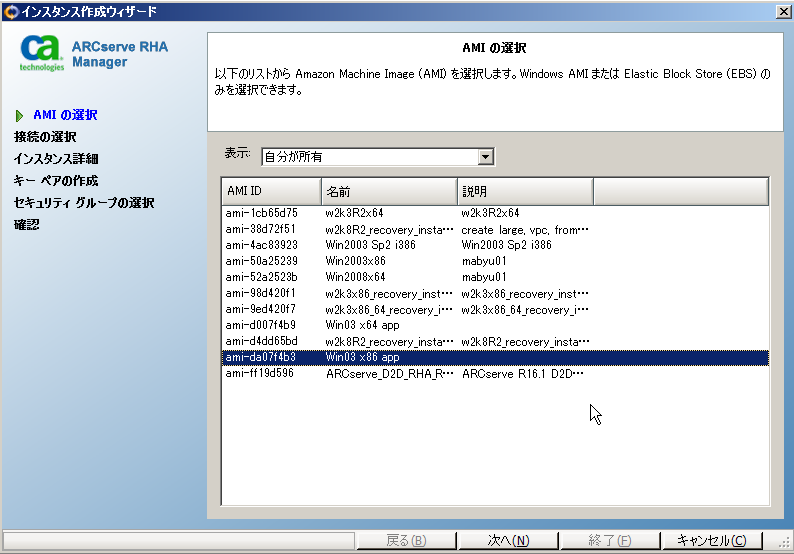The width and height of the screenshot is (794, 554).
Task: Click the 次へ(N) button
Action: click(x=508, y=540)
